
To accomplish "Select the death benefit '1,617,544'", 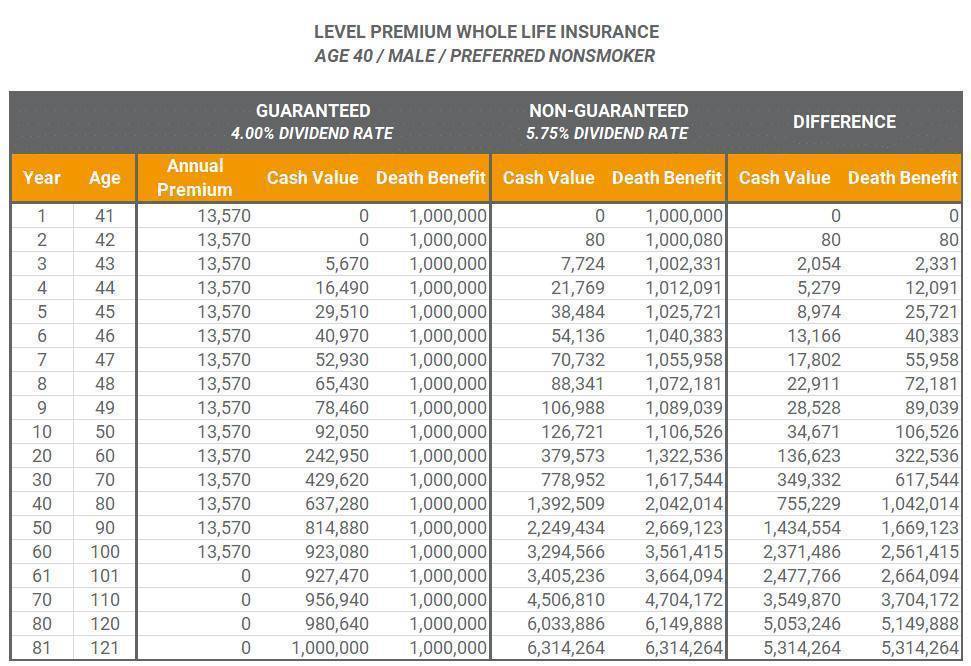I will (684, 480).
